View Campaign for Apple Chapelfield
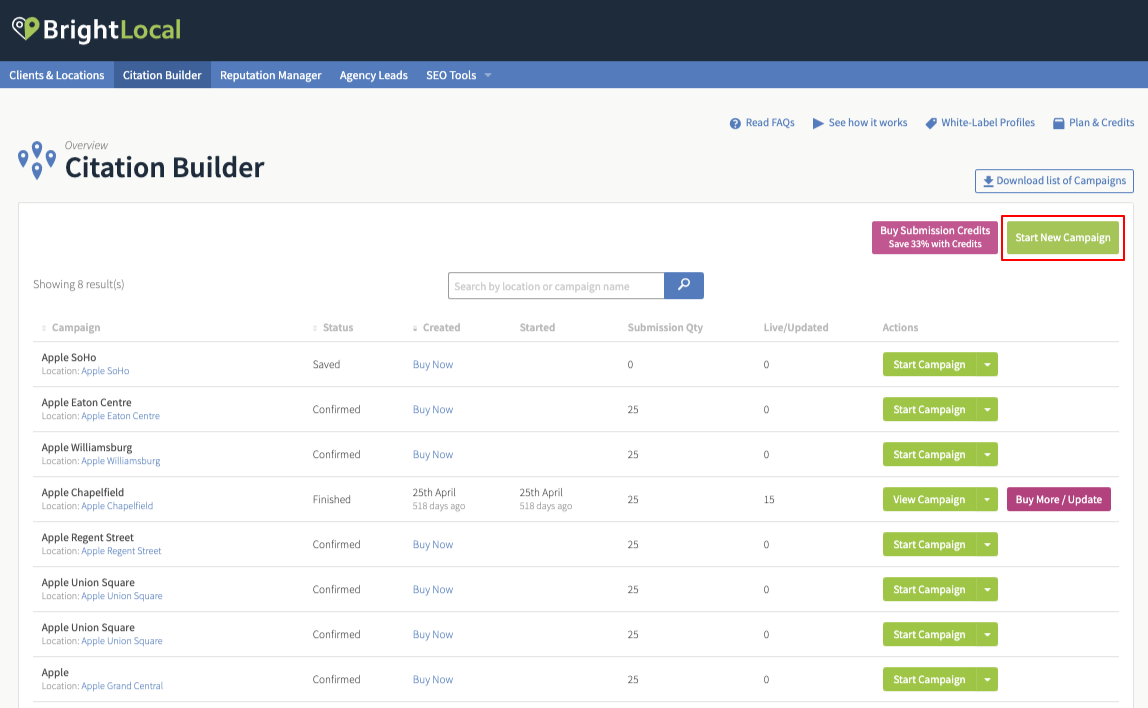The height and width of the screenshot is (708, 1148). coord(929,499)
